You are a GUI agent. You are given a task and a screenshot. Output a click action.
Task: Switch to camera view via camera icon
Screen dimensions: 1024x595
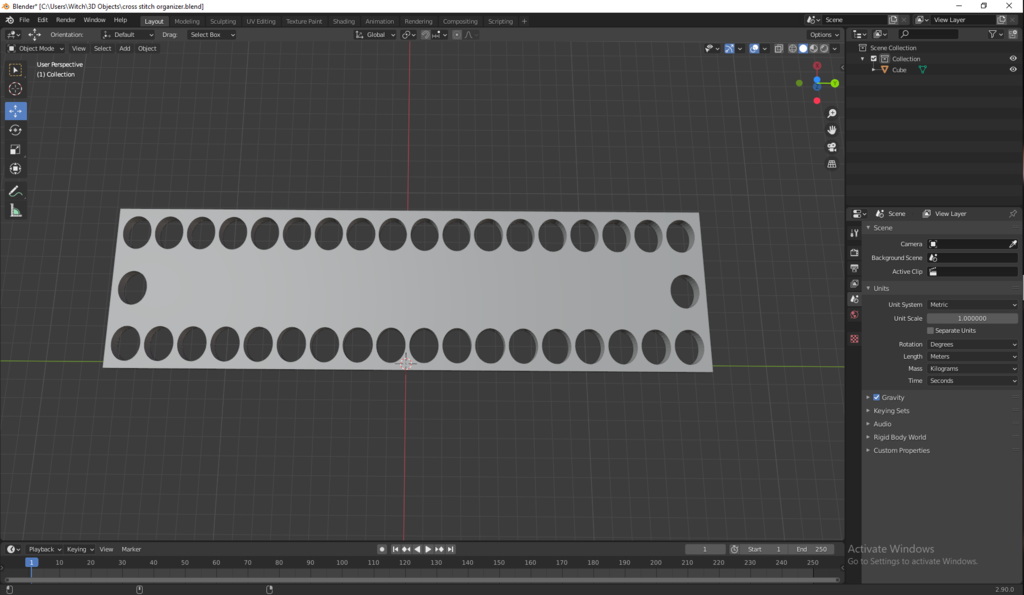click(x=831, y=147)
